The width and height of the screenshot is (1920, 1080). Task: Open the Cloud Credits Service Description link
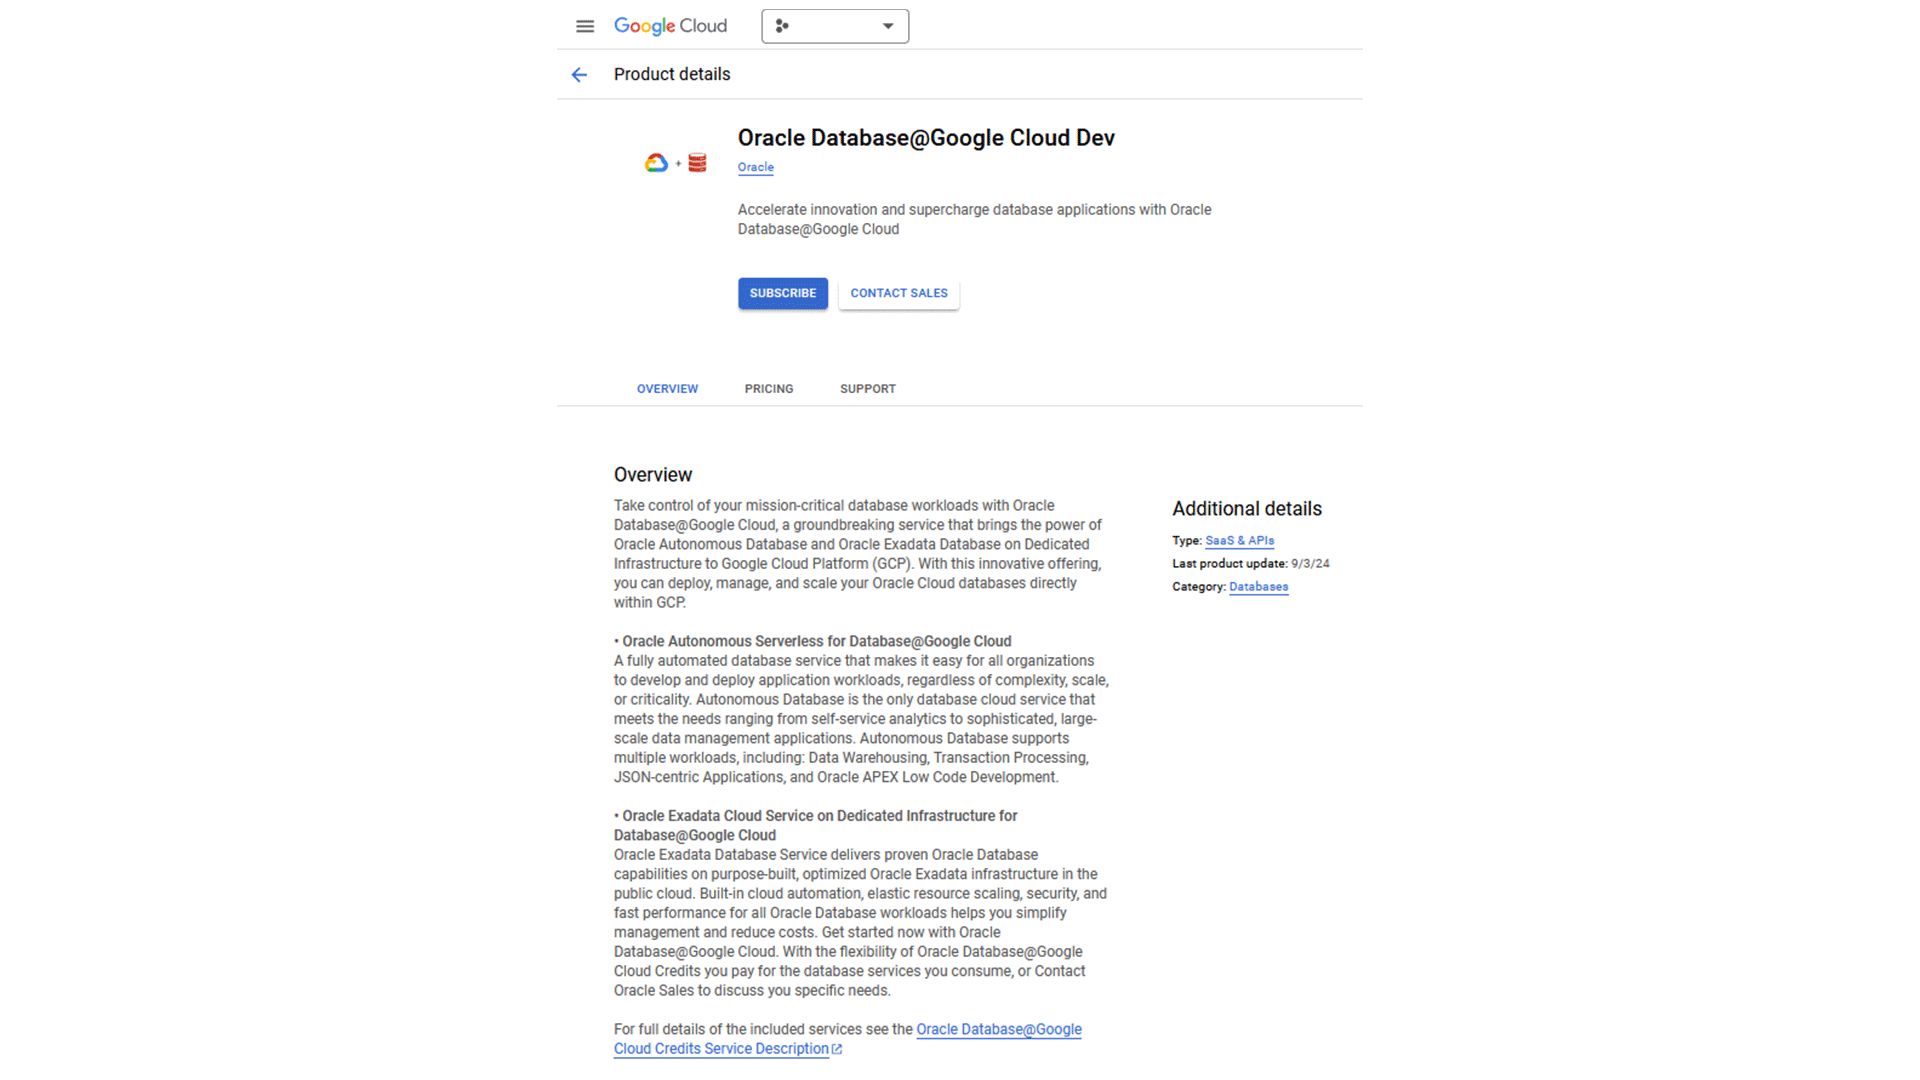[720, 1048]
